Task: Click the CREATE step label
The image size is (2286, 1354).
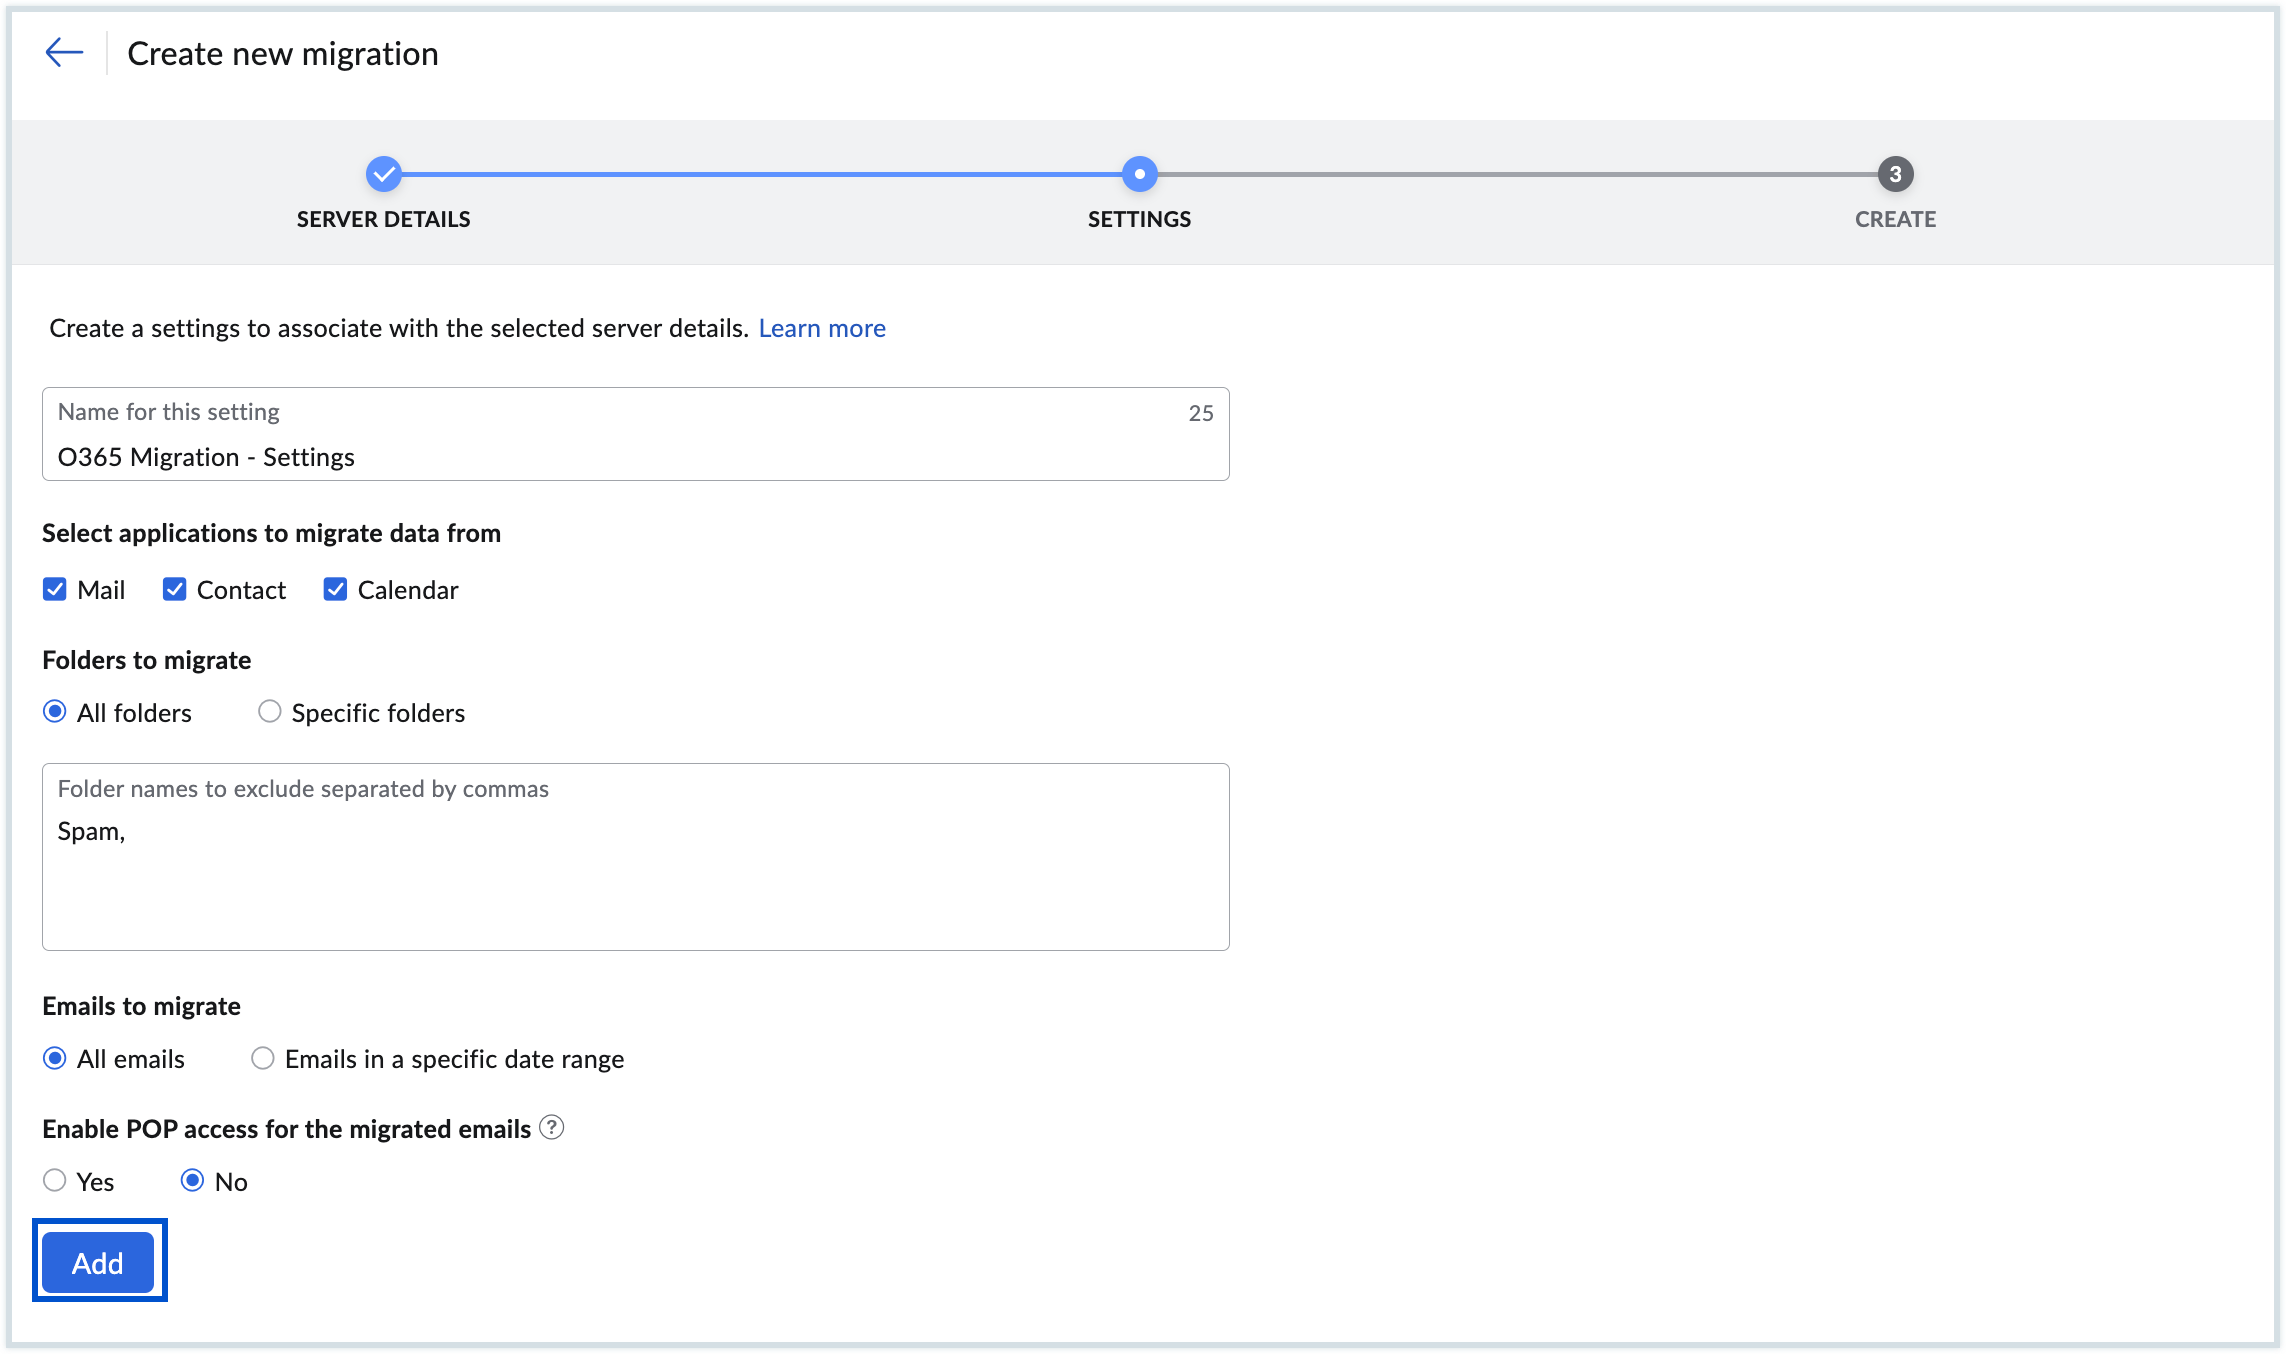Action: pos(1895,219)
